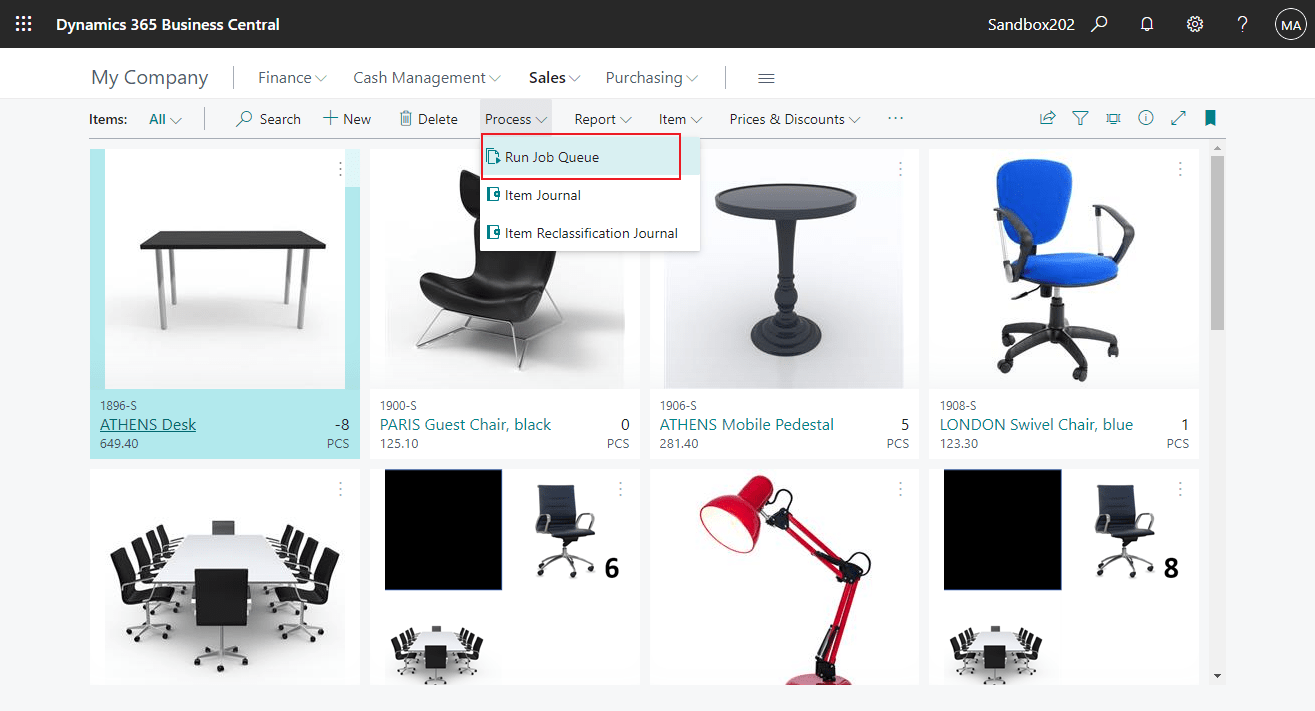Expand the Items list to full page
Image resolution: width=1315 pixels, height=711 pixels.
point(1178,118)
